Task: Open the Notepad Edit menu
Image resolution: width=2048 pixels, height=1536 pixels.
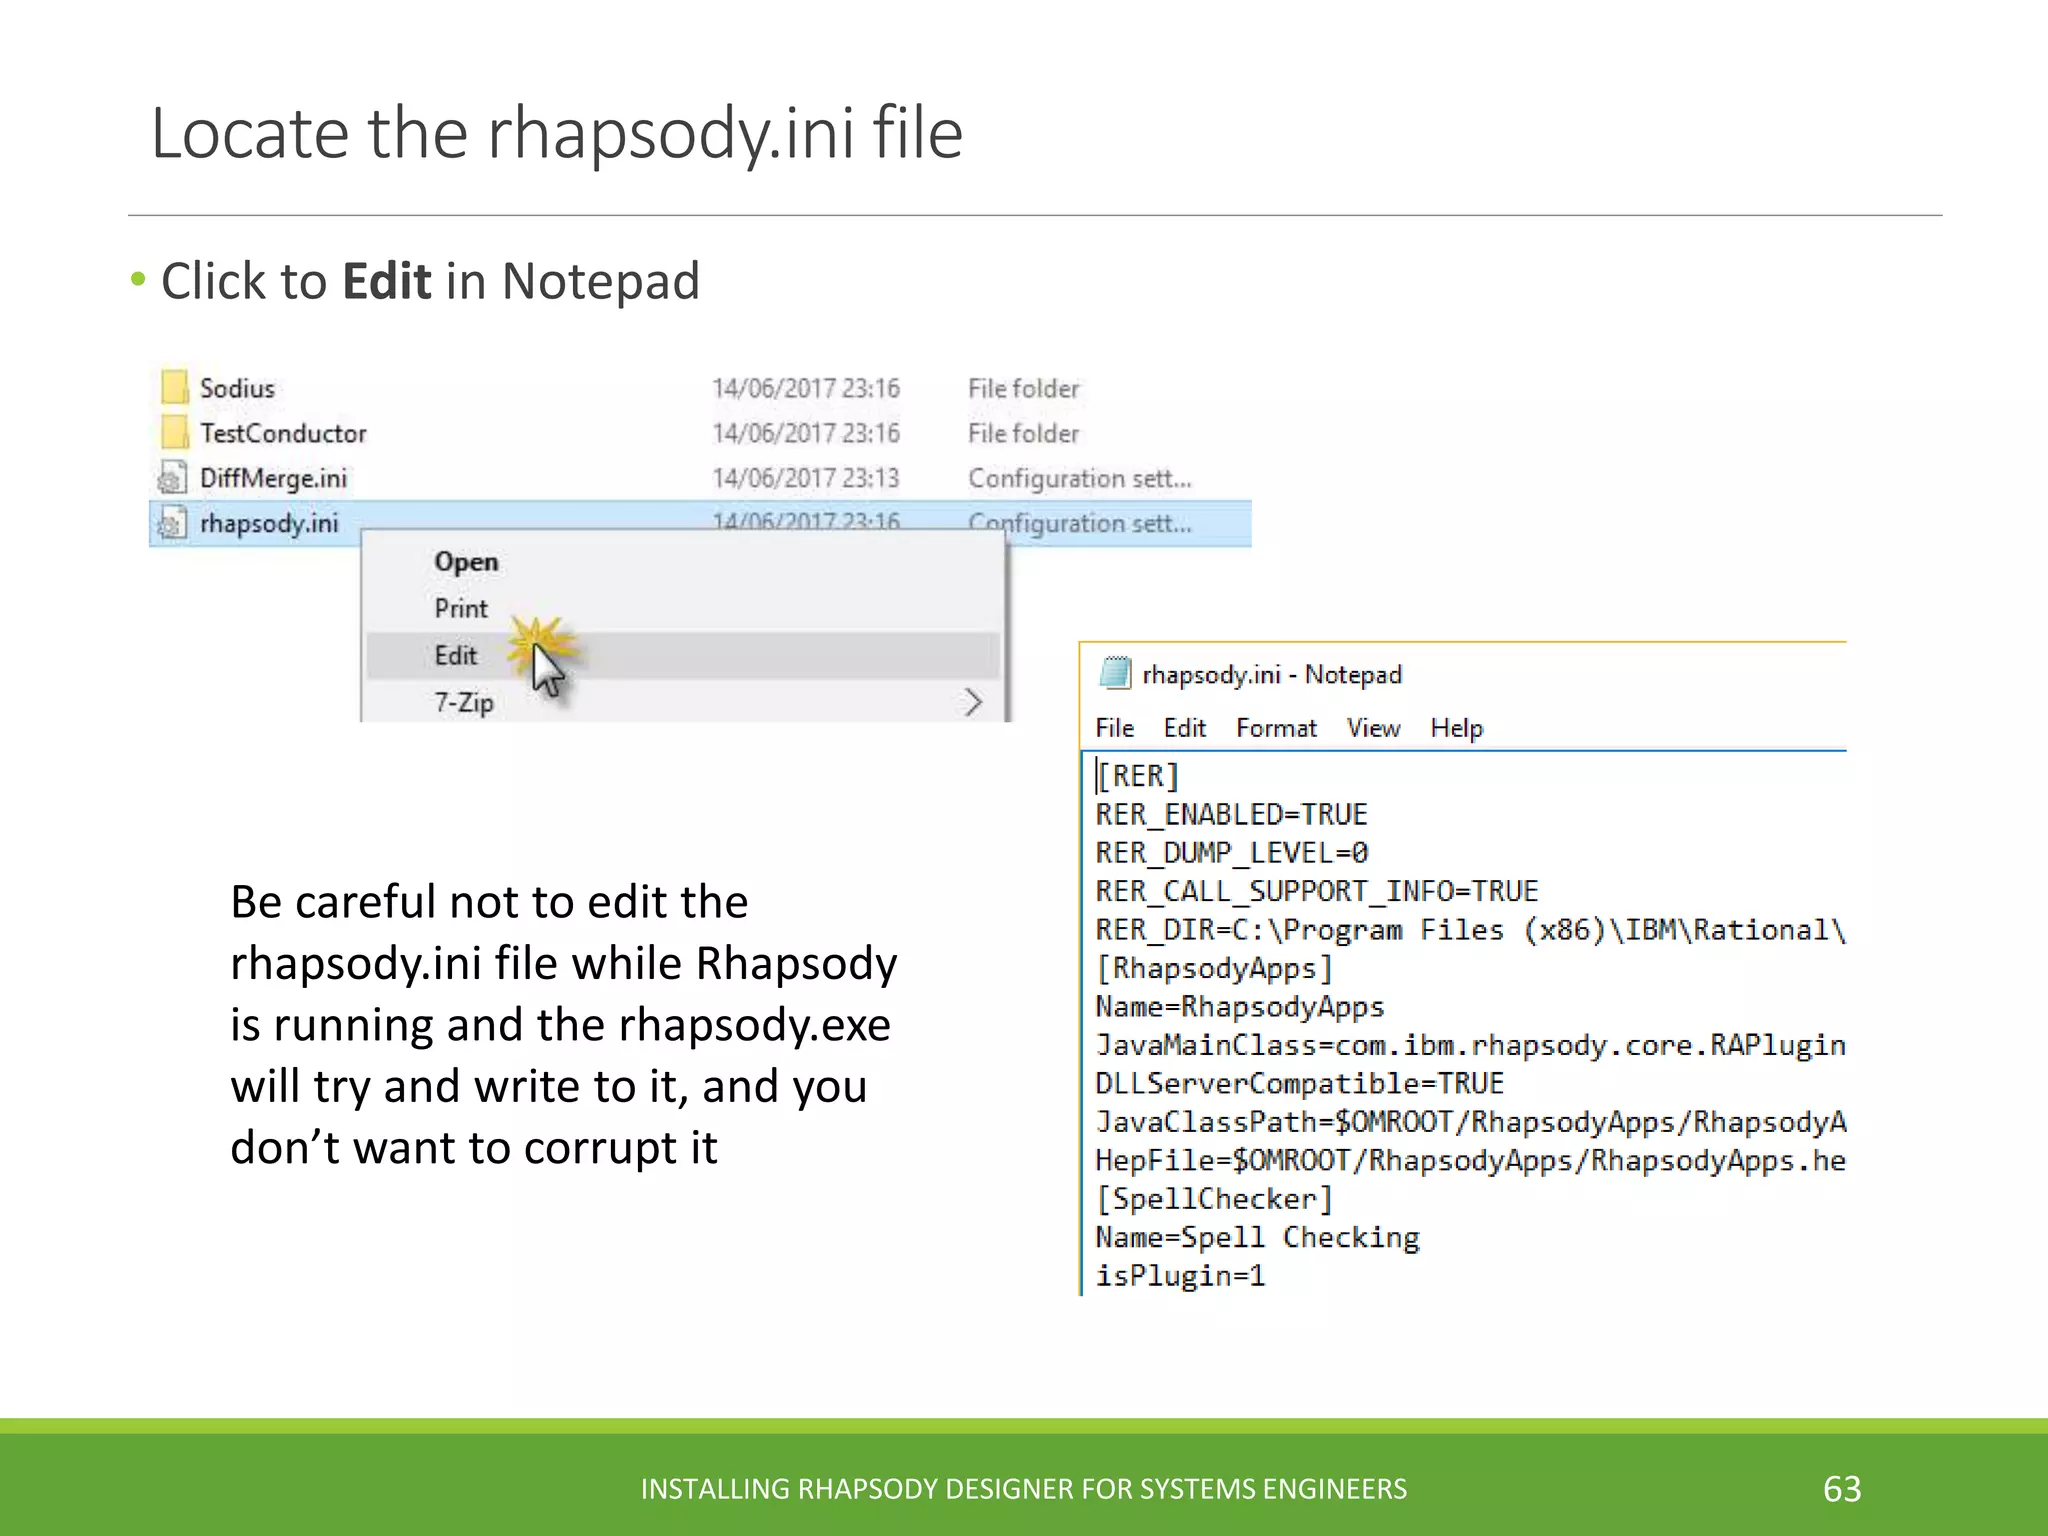Action: [1185, 728]
